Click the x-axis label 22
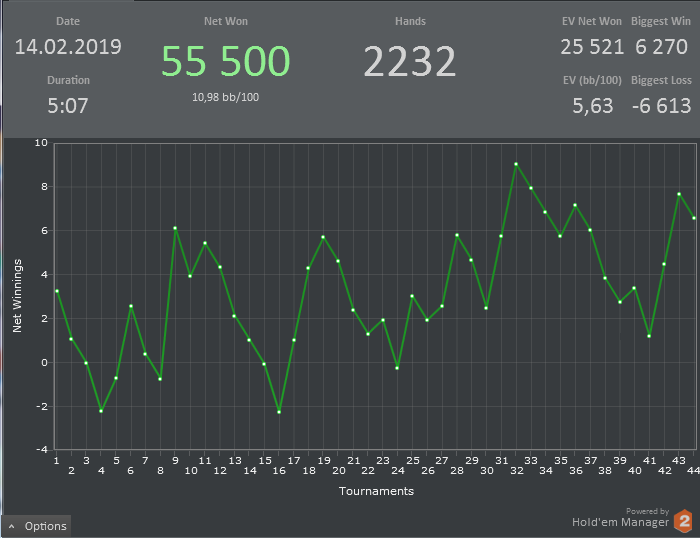Viewport: 700px width, 538px height. point(368,471)
